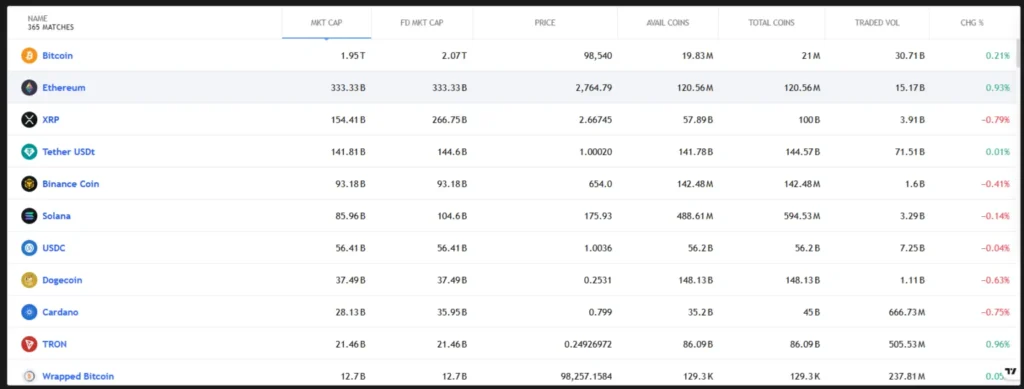Open the Tether USDt link
This screenshot has width=1024, height=389.
click(69, 151)
